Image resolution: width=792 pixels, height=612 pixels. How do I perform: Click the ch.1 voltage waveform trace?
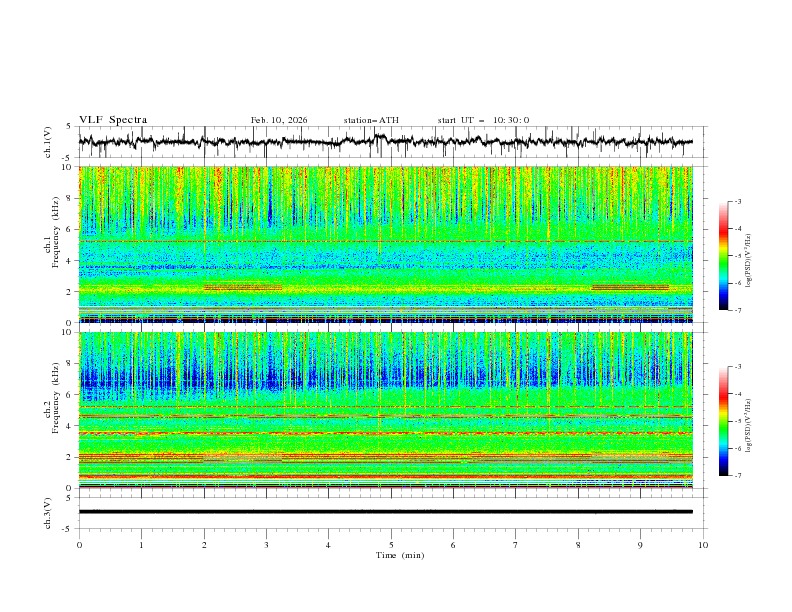pyautogui.click(x=385, y=142)
